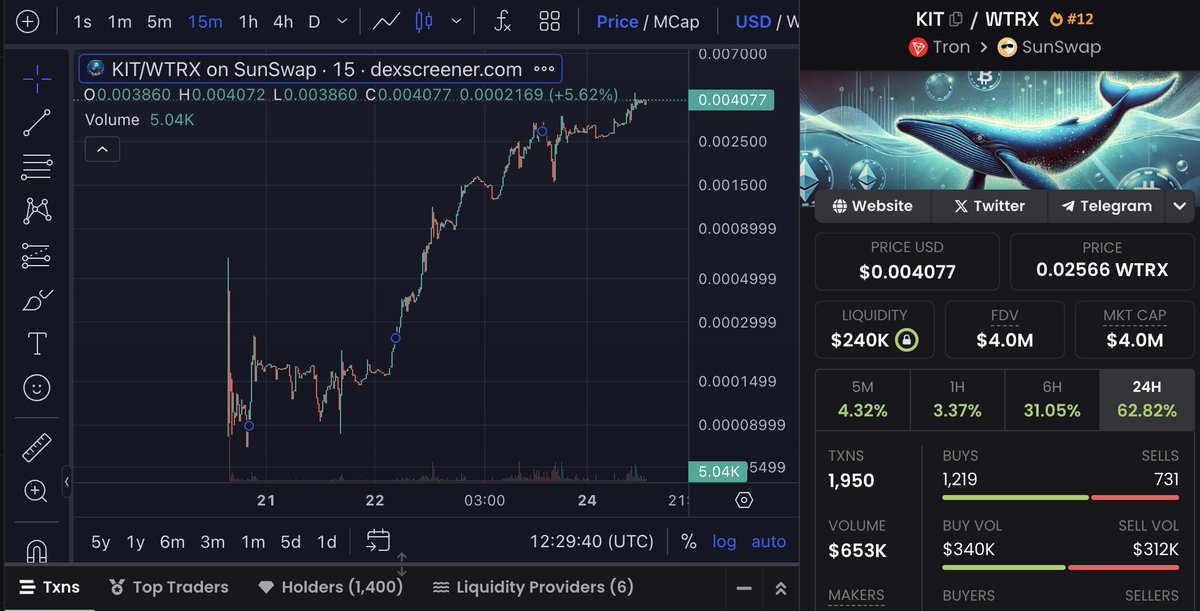
Task: Toggle auto scale on the chart
Action: pyautogui.click(x=768, y=541)
